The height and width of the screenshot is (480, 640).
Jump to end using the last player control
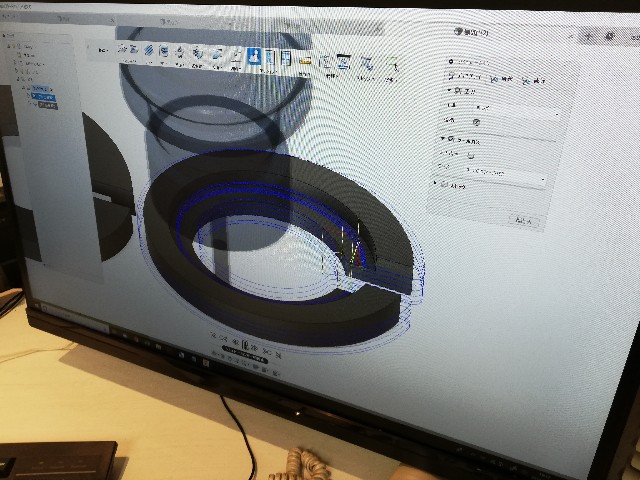[278, 354]
